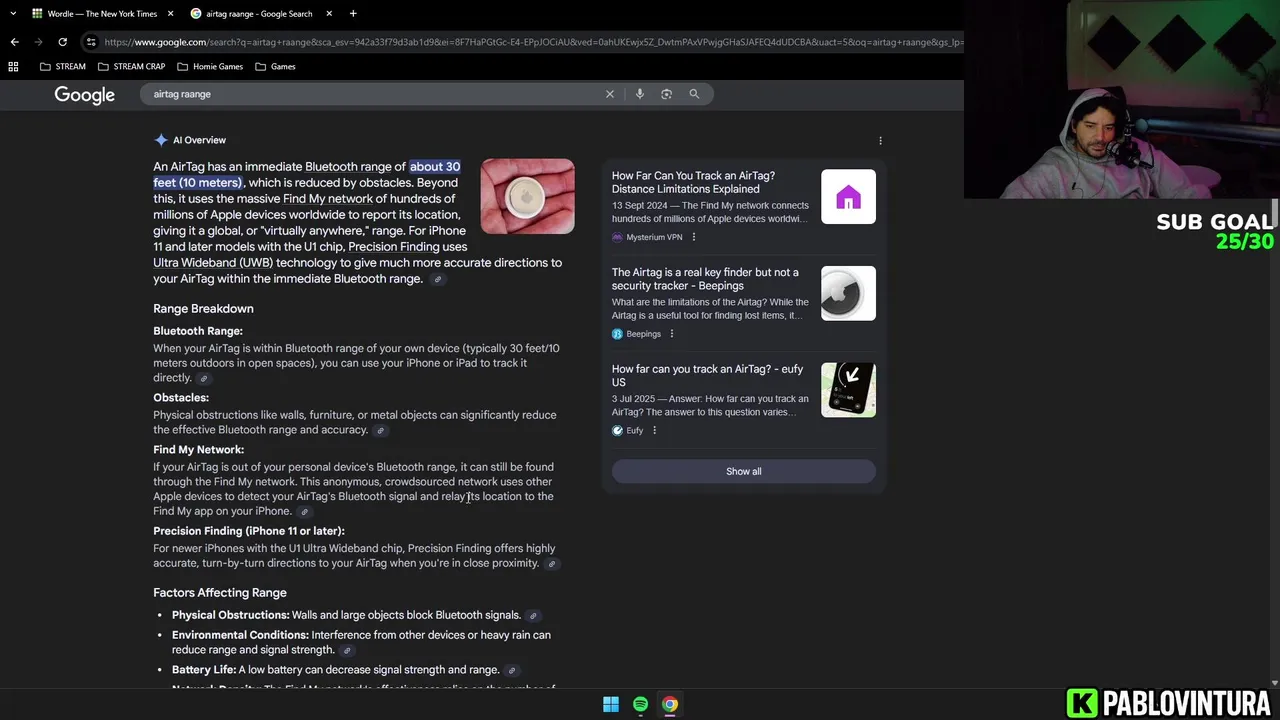Open source link after Environmental Conditions bullet

click(x=347, y=651)
